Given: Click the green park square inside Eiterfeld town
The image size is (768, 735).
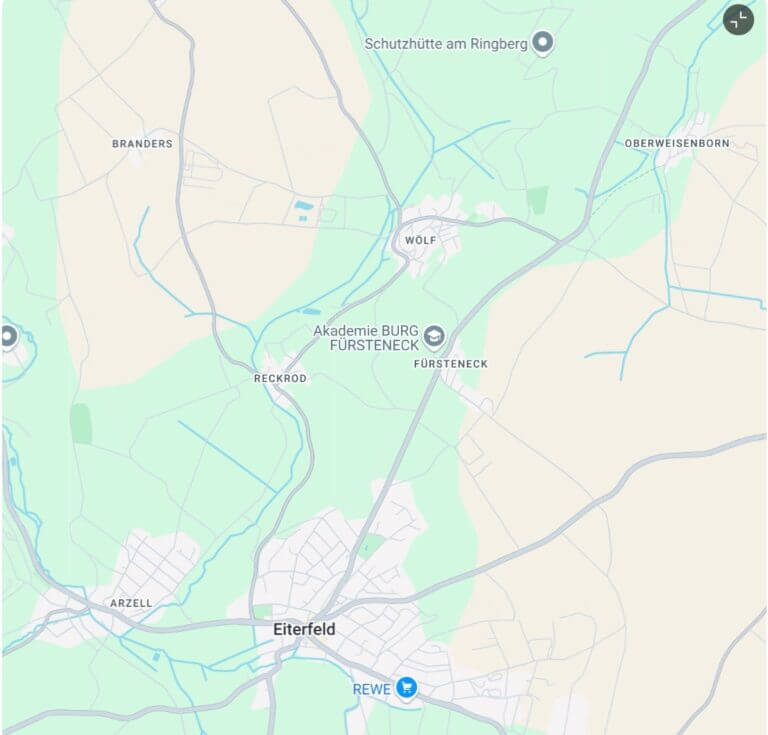Looking at the screenshot, I should 372,546.
